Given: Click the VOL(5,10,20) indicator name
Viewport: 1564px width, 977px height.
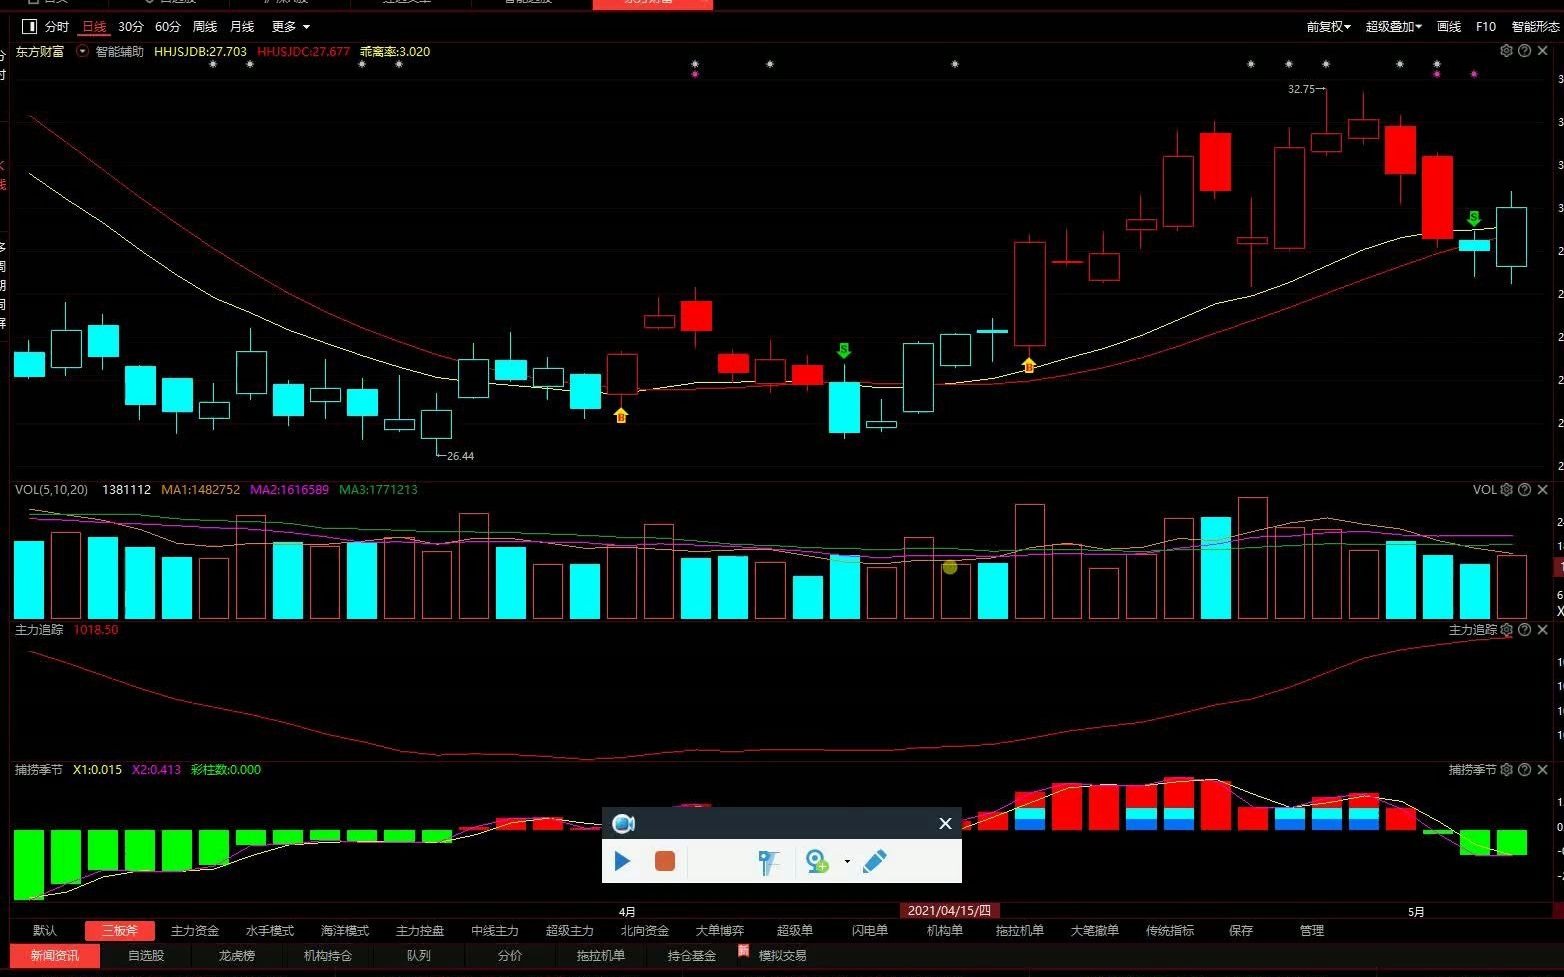Looking at the screenshot, I should click(51, 490).
